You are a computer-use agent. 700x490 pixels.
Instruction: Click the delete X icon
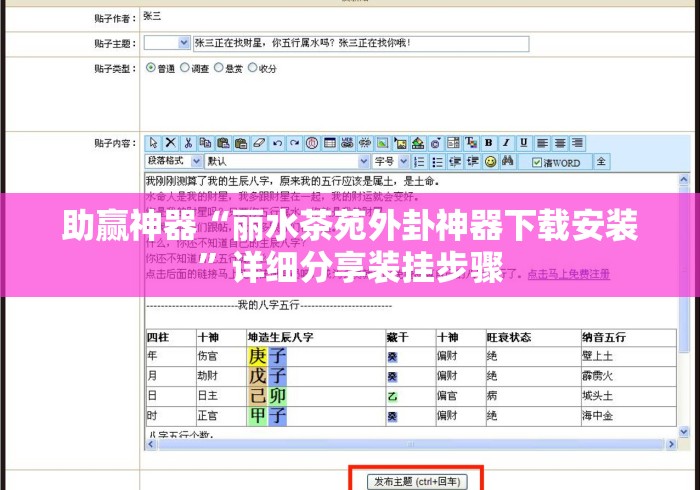(170, 143)
